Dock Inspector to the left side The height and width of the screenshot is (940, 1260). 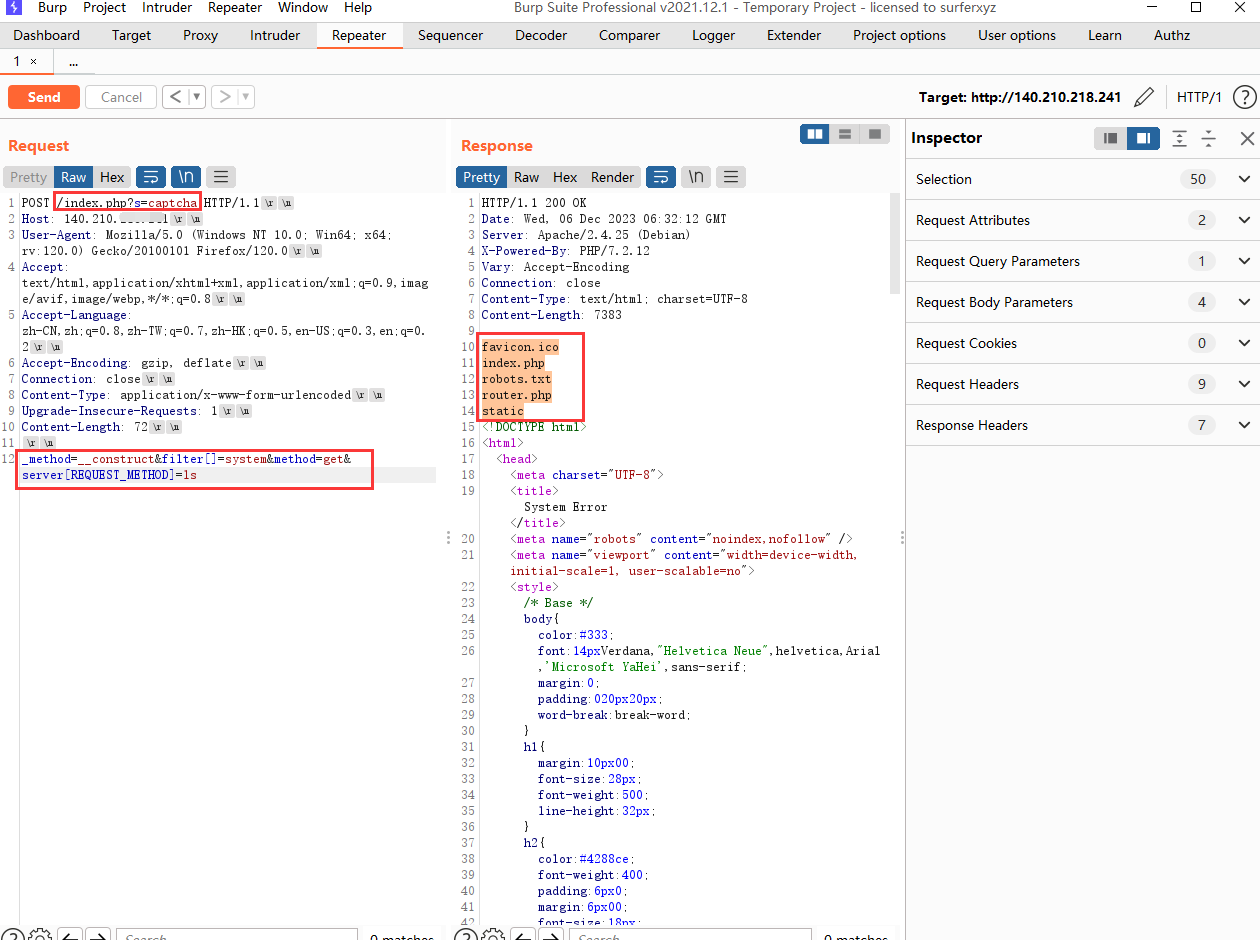[1110, 138]
